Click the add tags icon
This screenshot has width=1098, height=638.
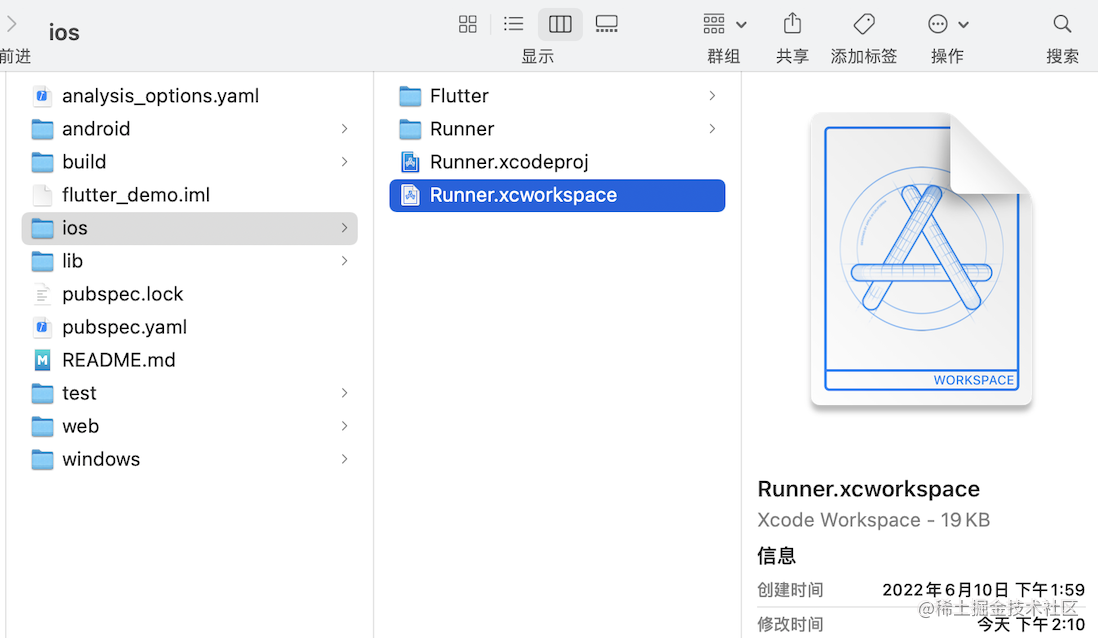[x=864, y=24]
